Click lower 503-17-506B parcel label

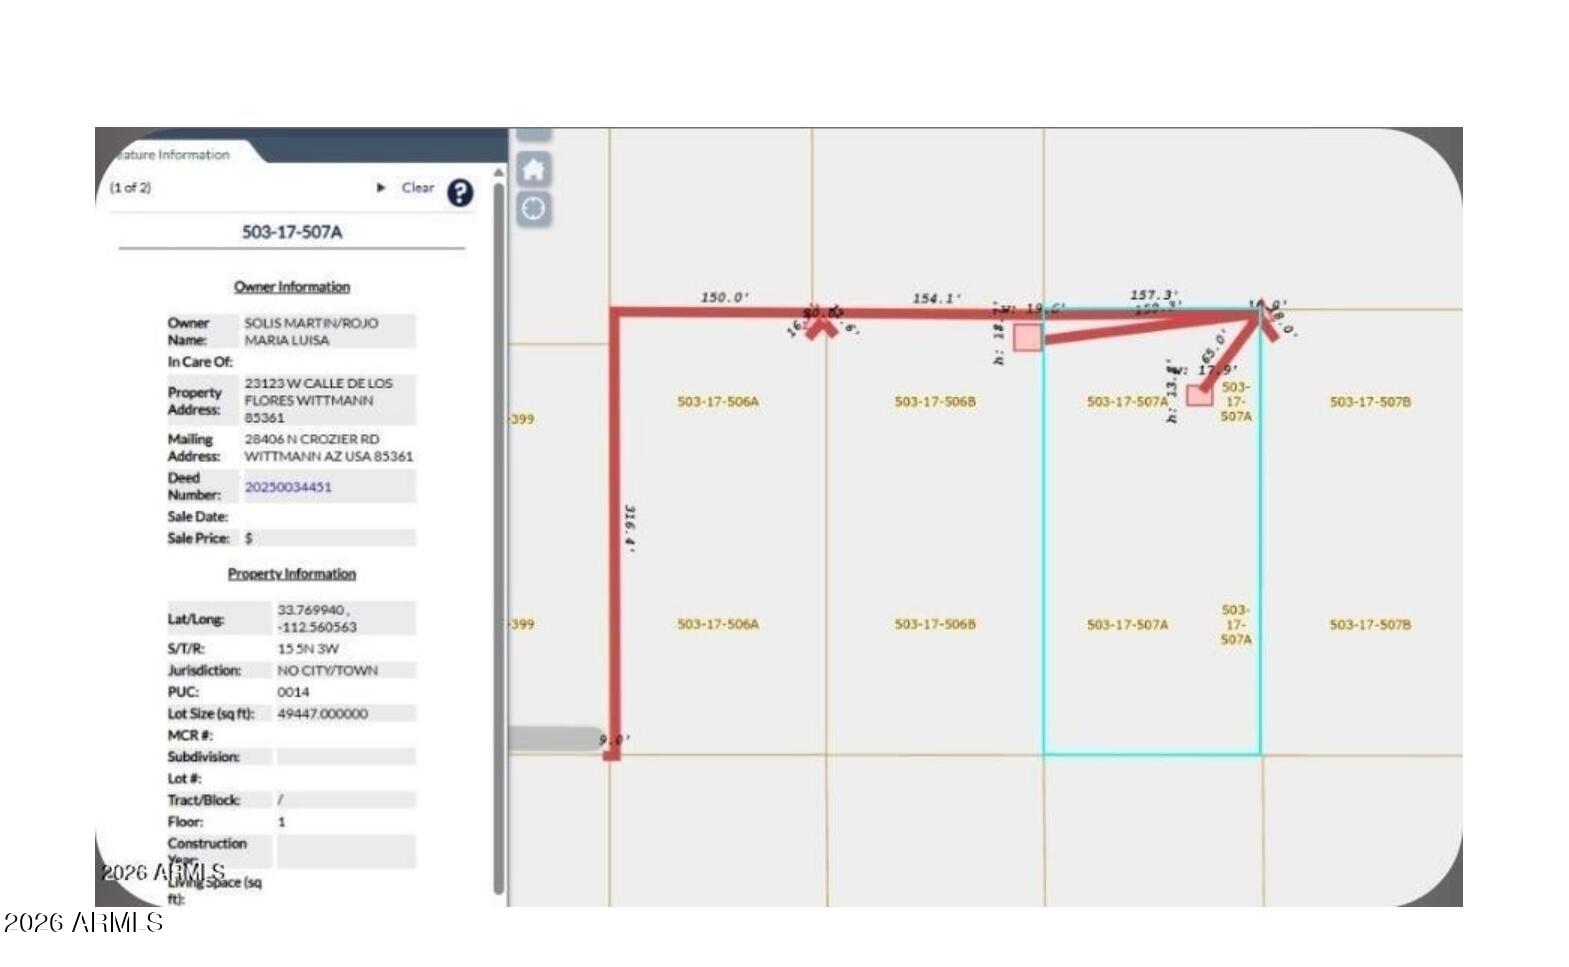(x=935, y=624)
